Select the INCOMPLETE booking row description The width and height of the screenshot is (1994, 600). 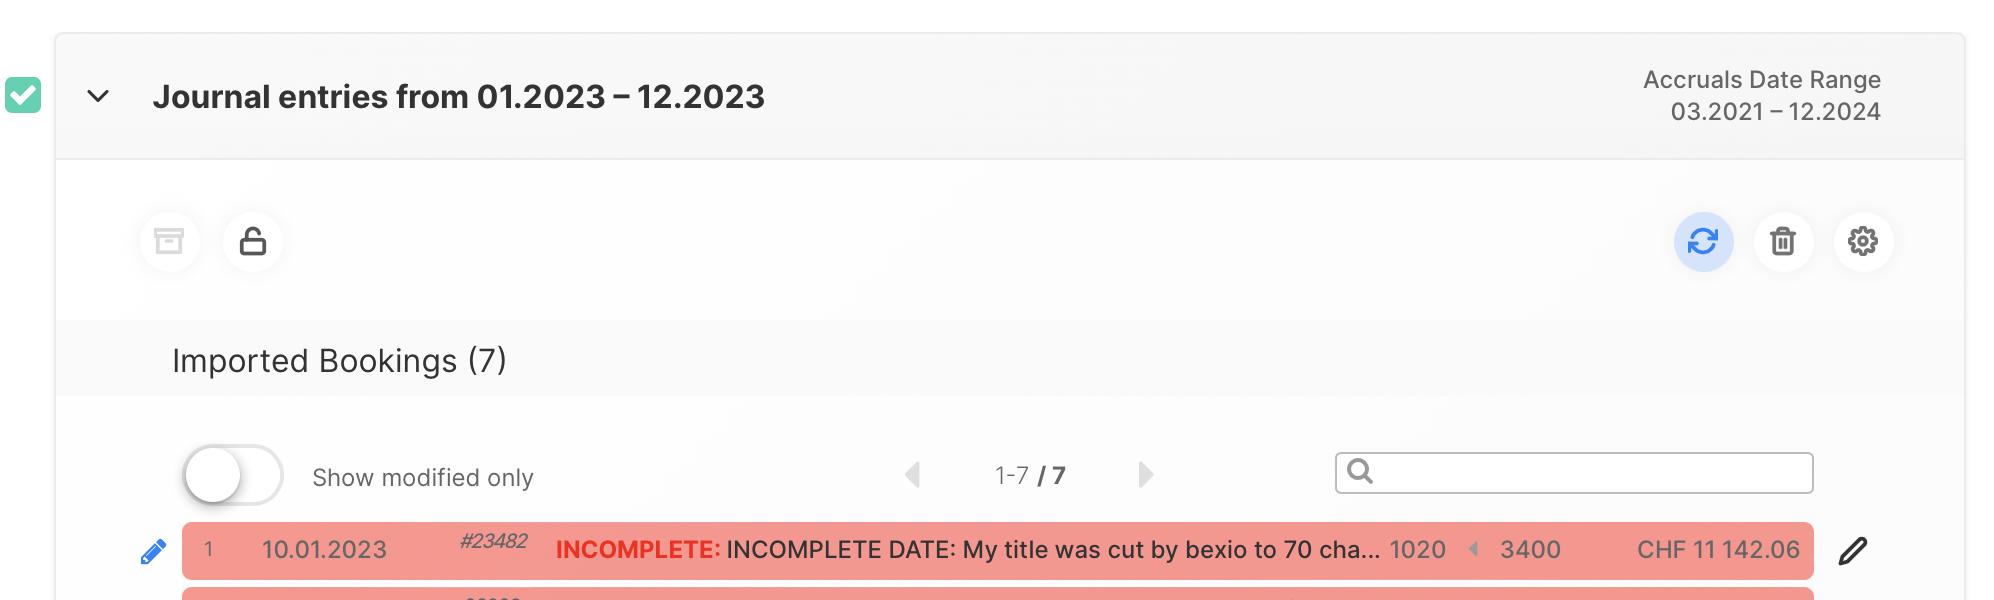(967, 550)
